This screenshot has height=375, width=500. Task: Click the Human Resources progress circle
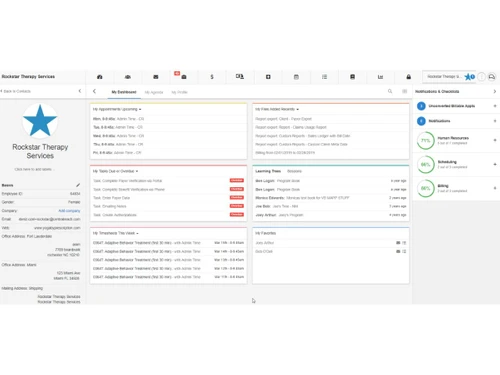[426, 141]
